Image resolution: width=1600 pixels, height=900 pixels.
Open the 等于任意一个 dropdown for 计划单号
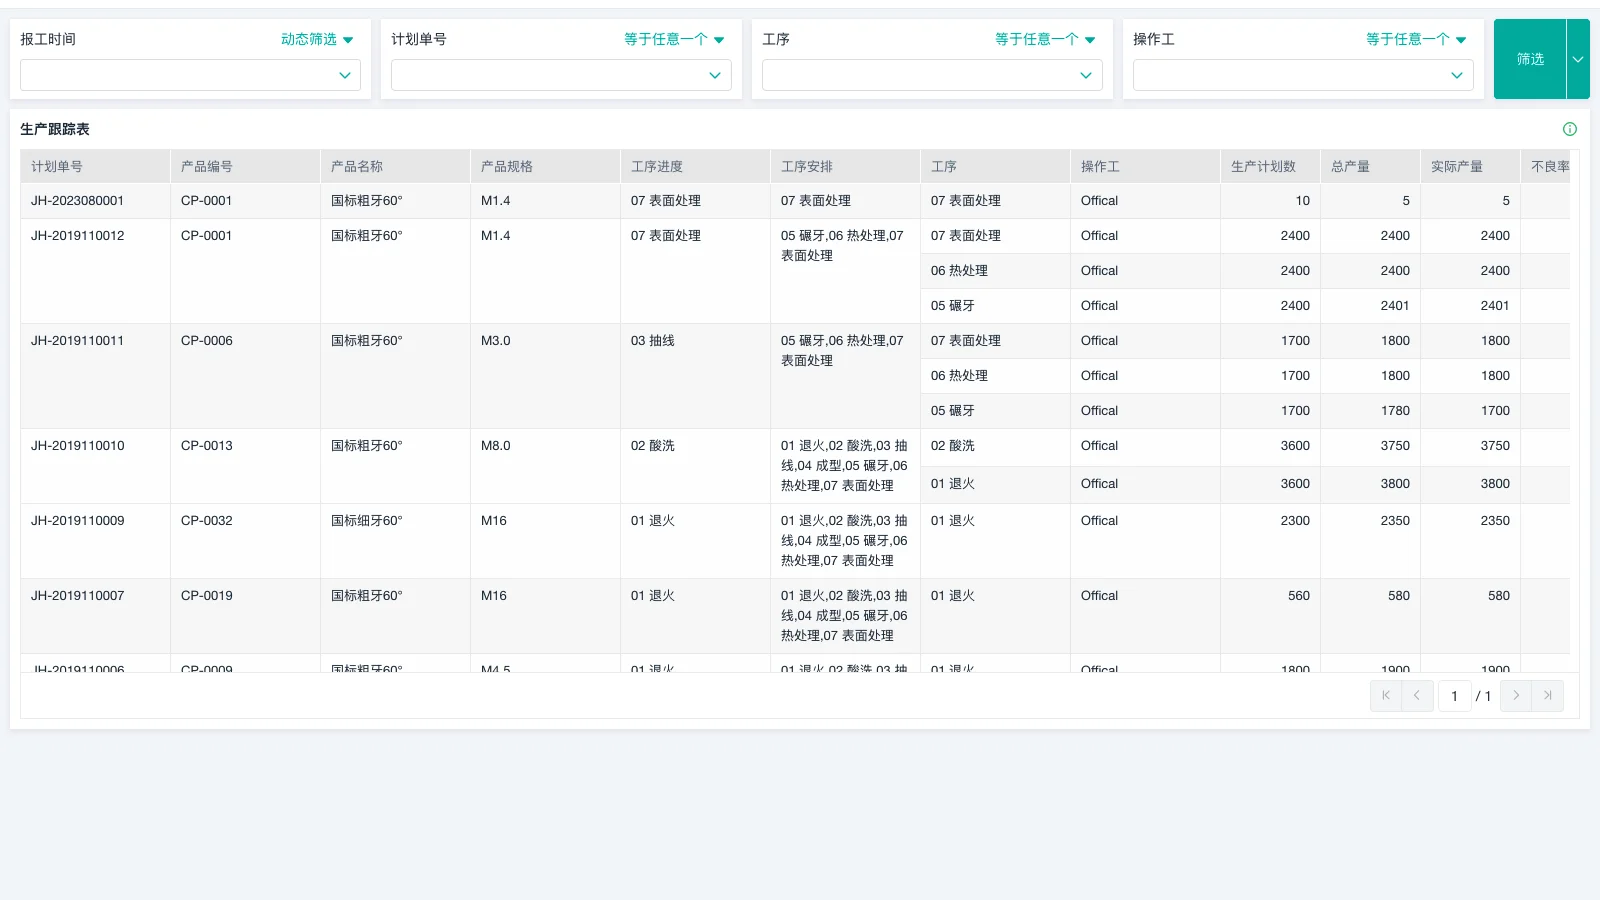[x=674, y=39]
